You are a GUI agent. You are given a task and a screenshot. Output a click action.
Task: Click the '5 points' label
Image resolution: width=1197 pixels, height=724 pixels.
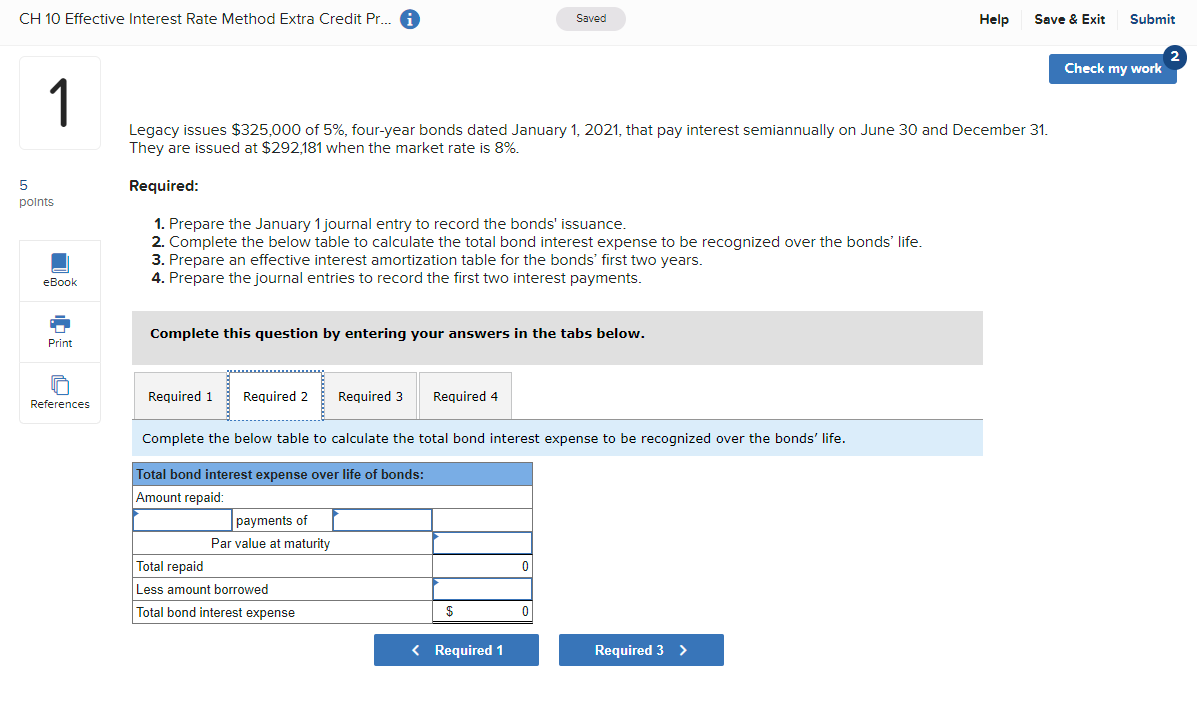pyautogui.click(x=37, y=193)
